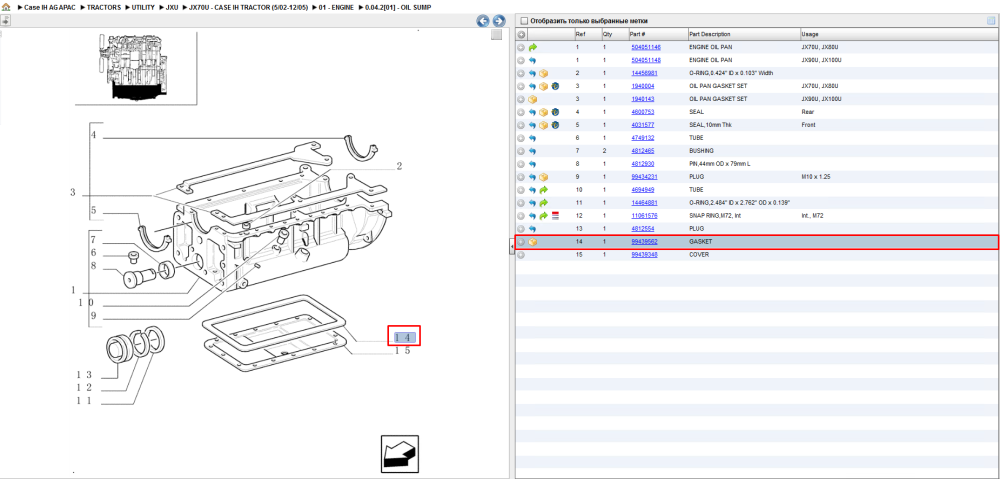Collapse the parts list with the splitter handle
The width and height of the screenshot is (1000, 479).
(511, 246)
